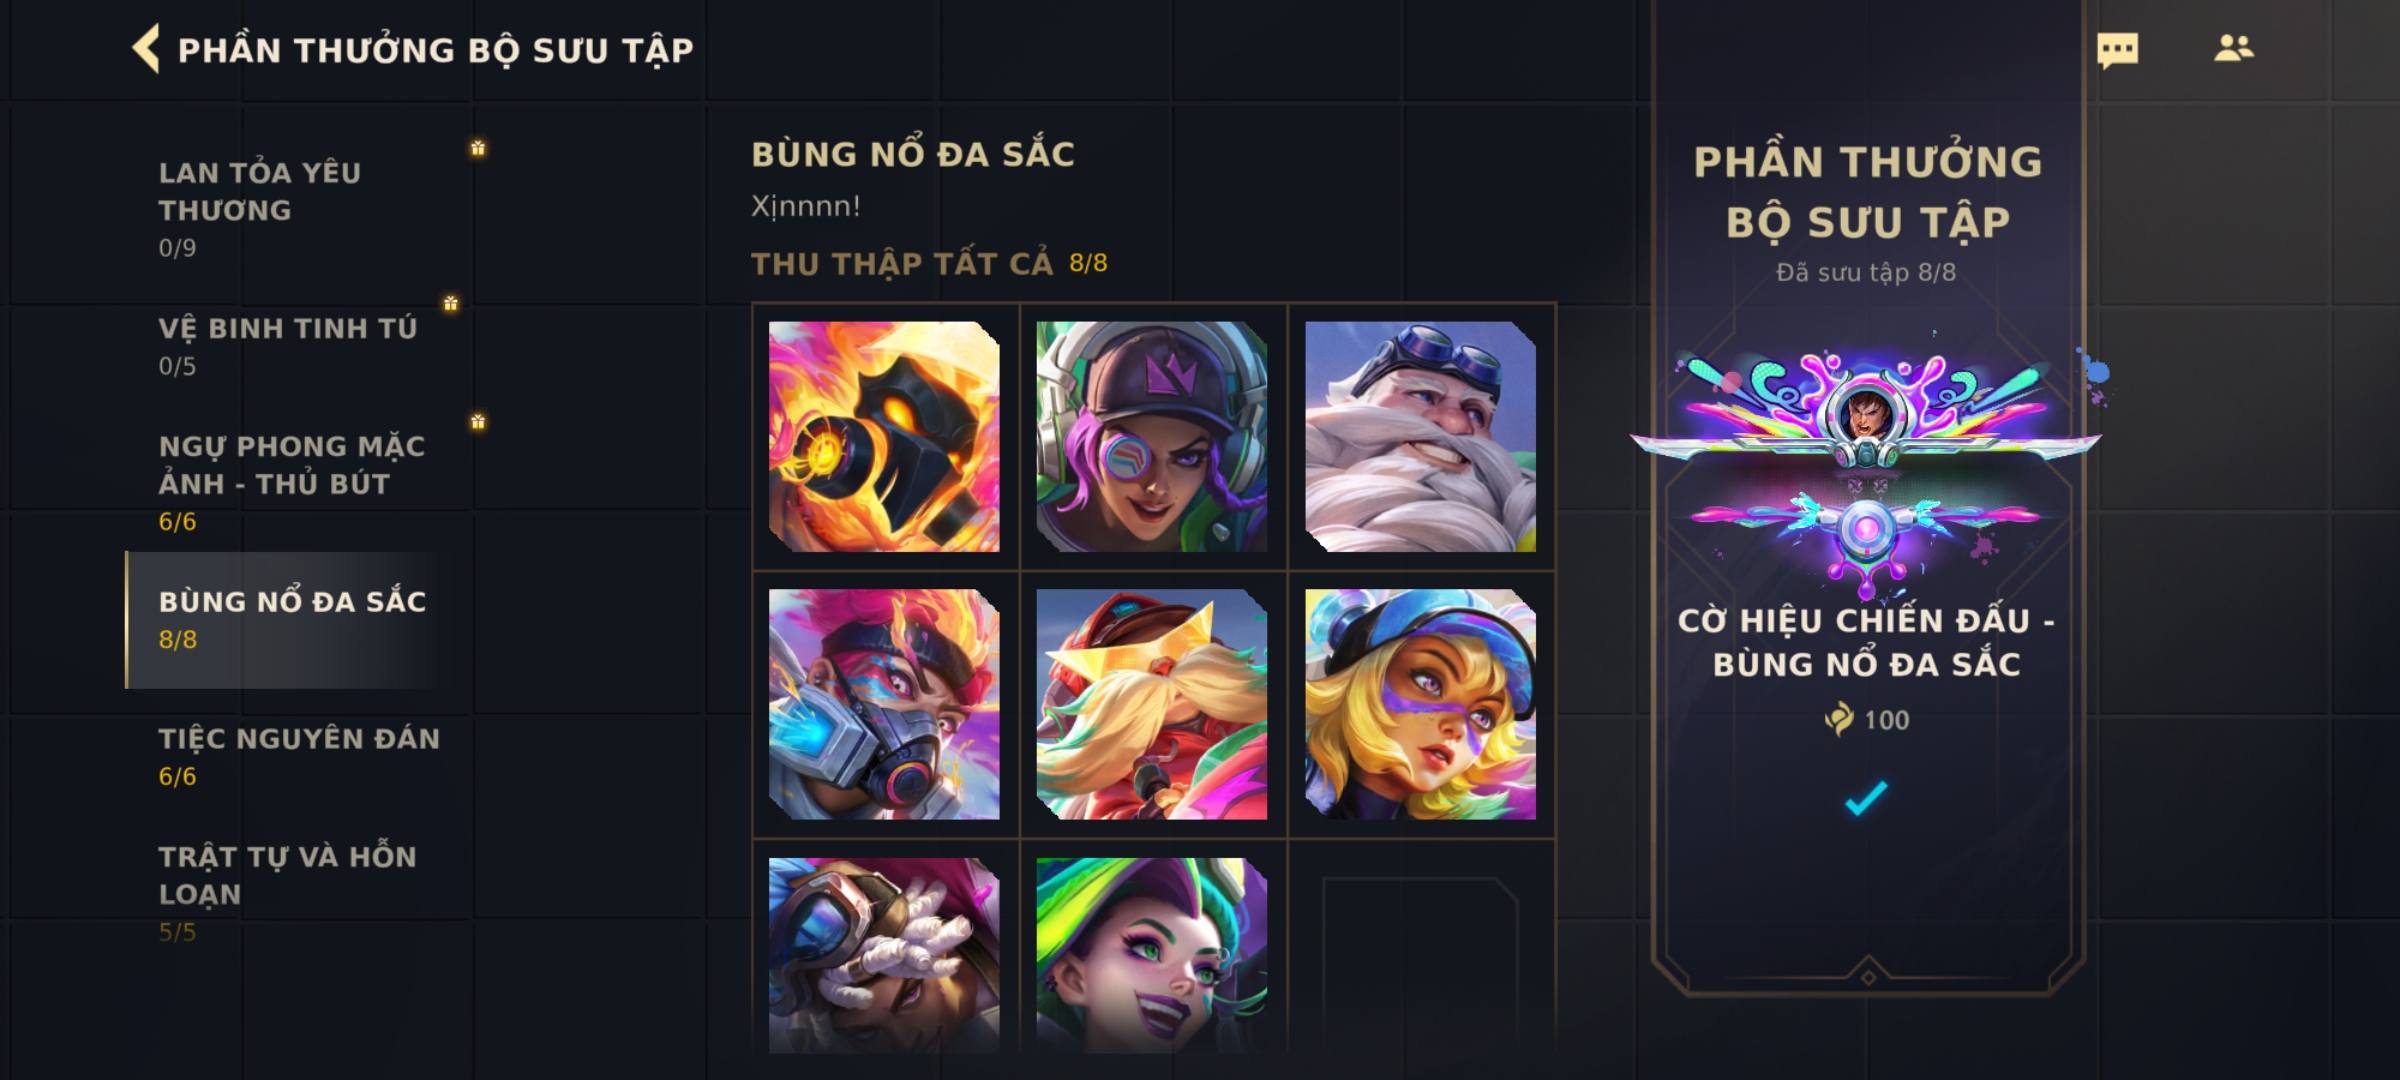Select the flaming black helmet skin portrait
Image resolution: width=2400 pixels, height=1080 pixels.
coord(884,436)
